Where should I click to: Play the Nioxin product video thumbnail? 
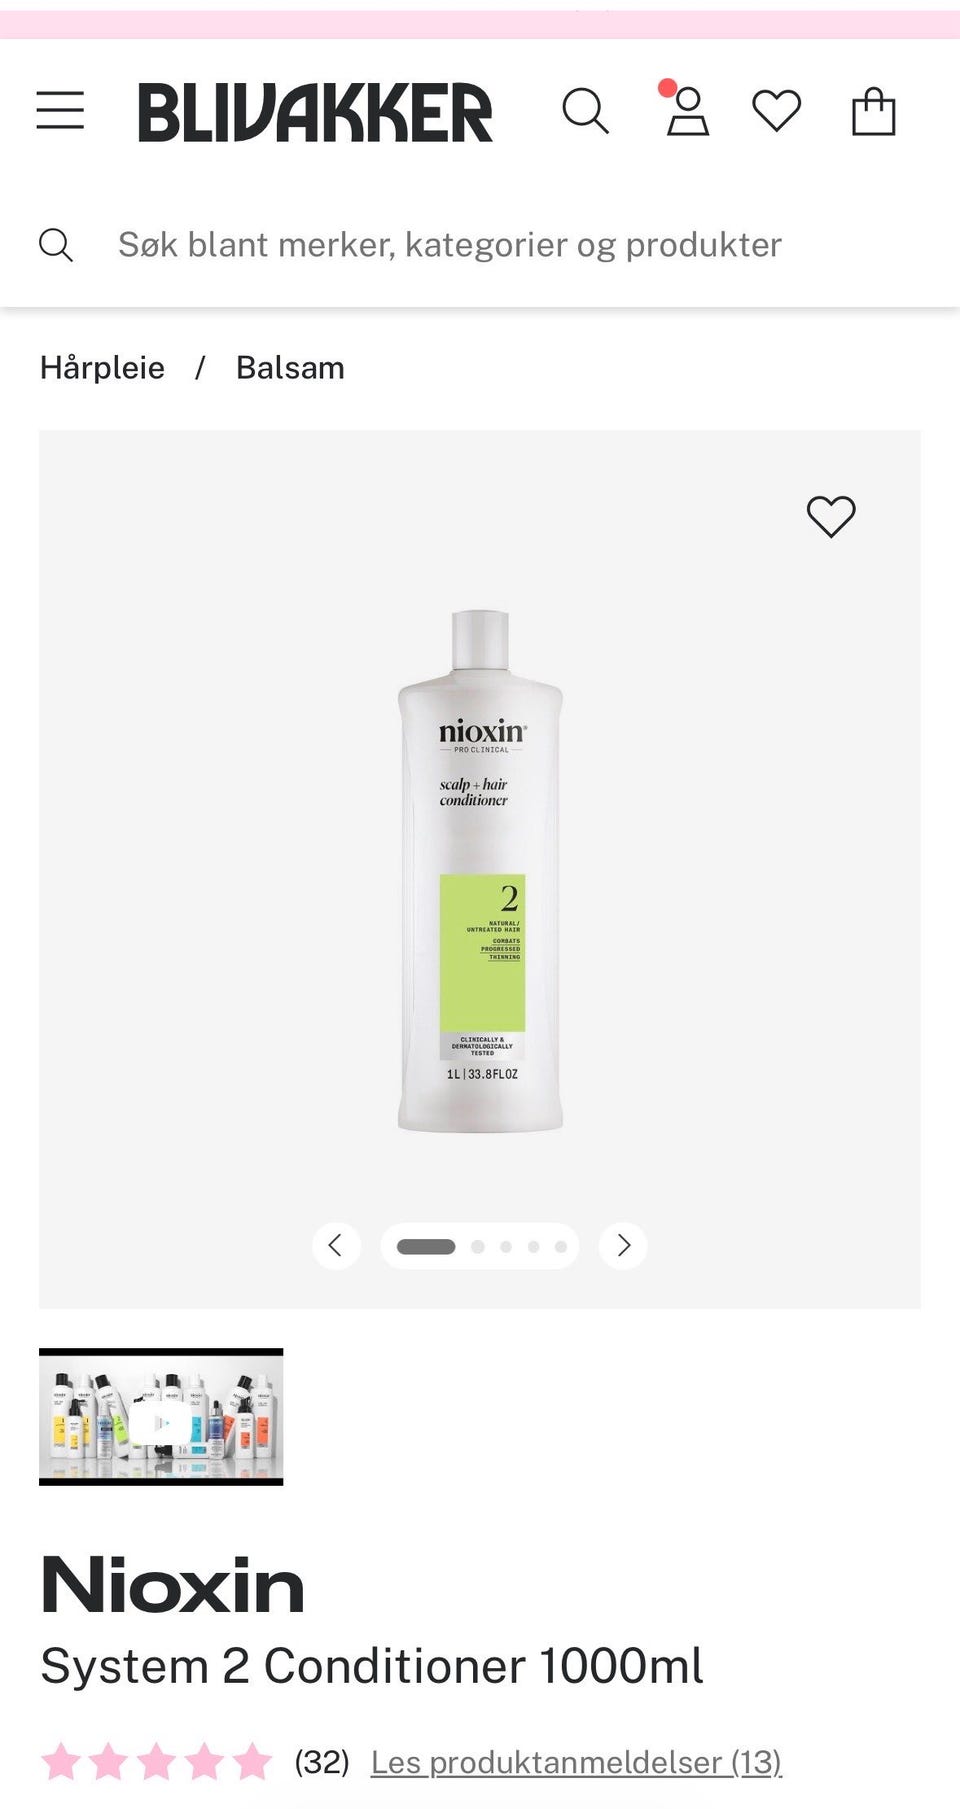161,1417
